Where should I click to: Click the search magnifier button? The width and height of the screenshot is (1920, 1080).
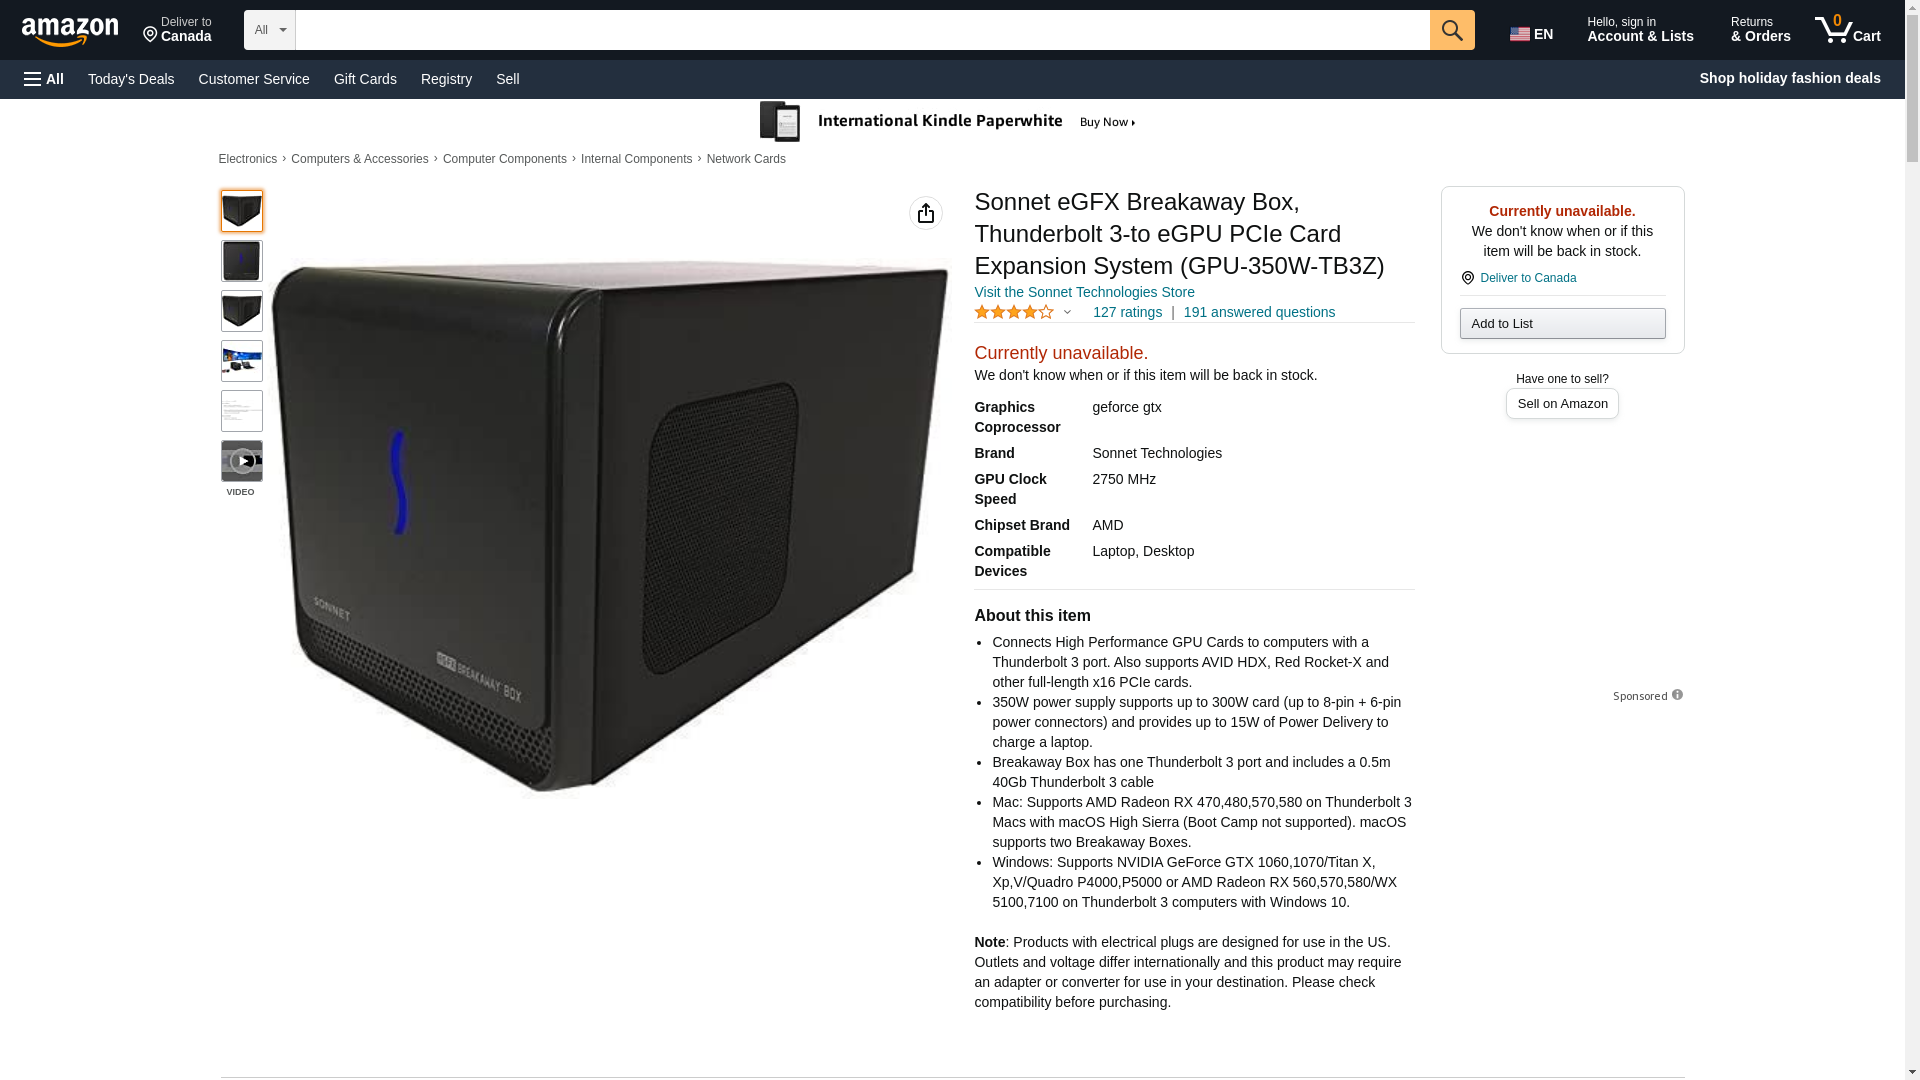click(1452, 30)
